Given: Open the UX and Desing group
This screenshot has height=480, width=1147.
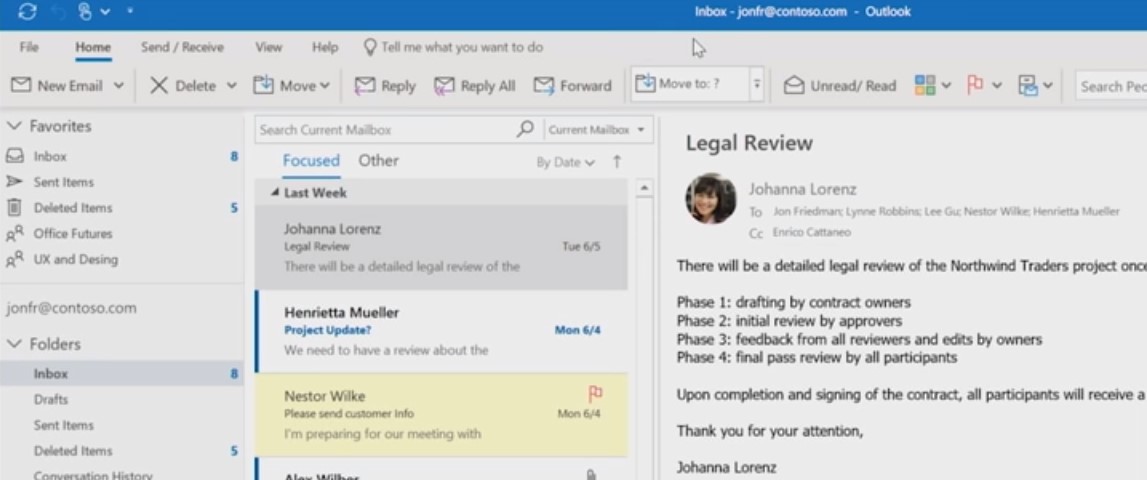Looking at the screenshot, I should [75, 259].
